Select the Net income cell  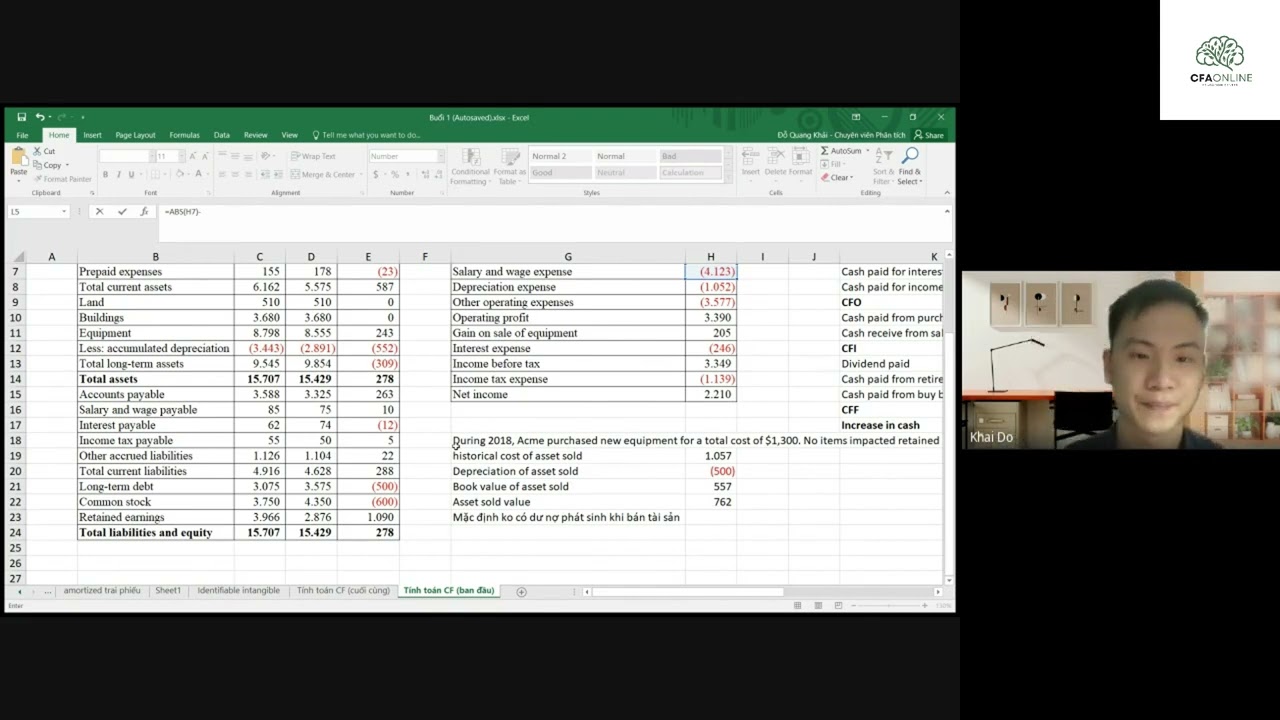click(568, 394)
